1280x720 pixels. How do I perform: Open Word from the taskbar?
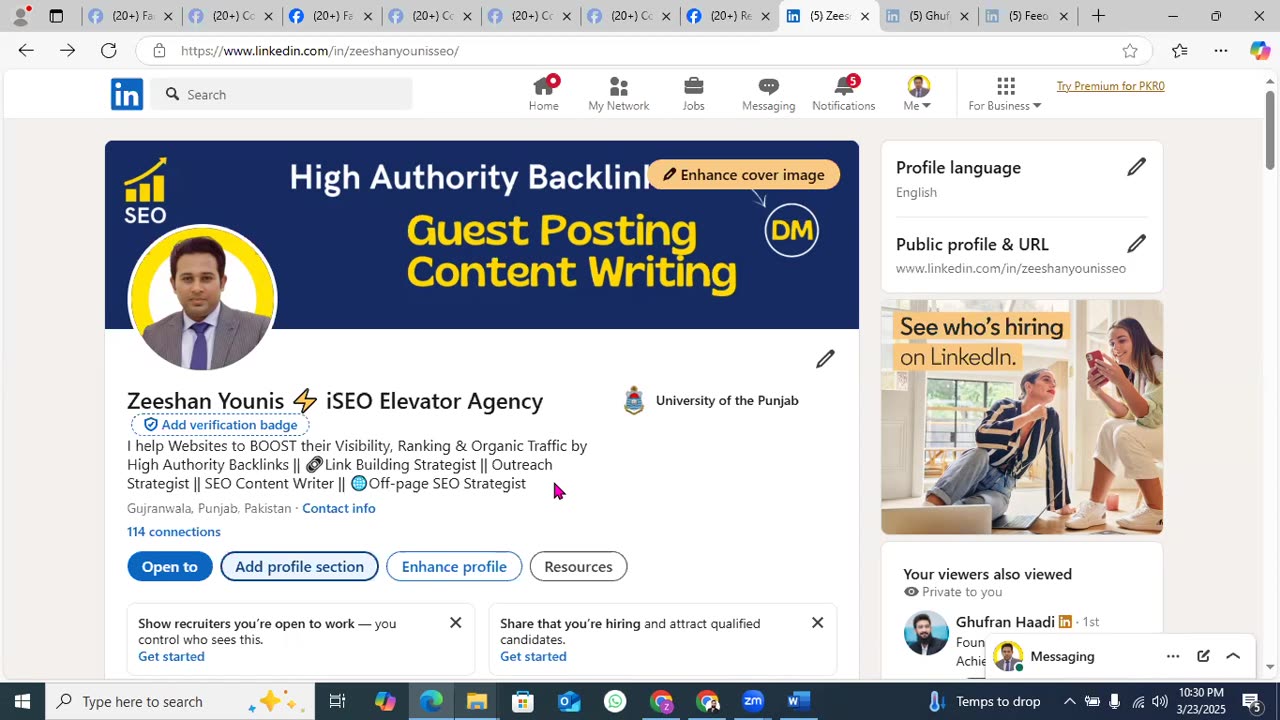(797, 701)
